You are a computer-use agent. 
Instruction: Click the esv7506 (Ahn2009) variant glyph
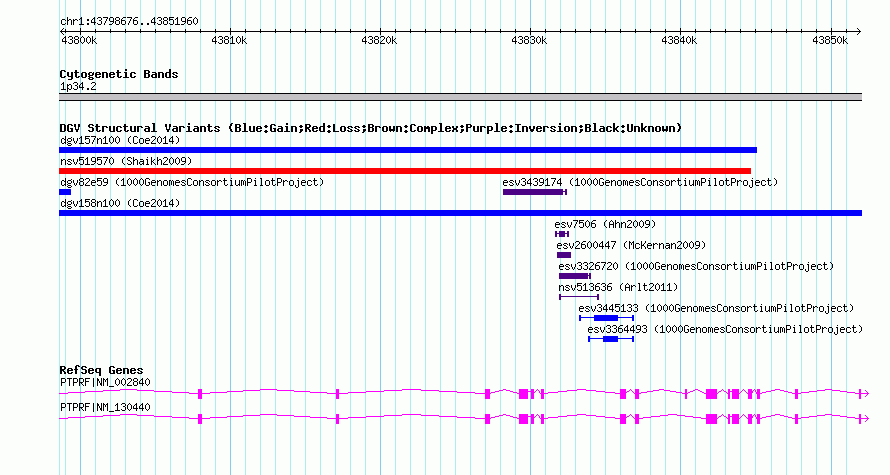coord(561,234)
